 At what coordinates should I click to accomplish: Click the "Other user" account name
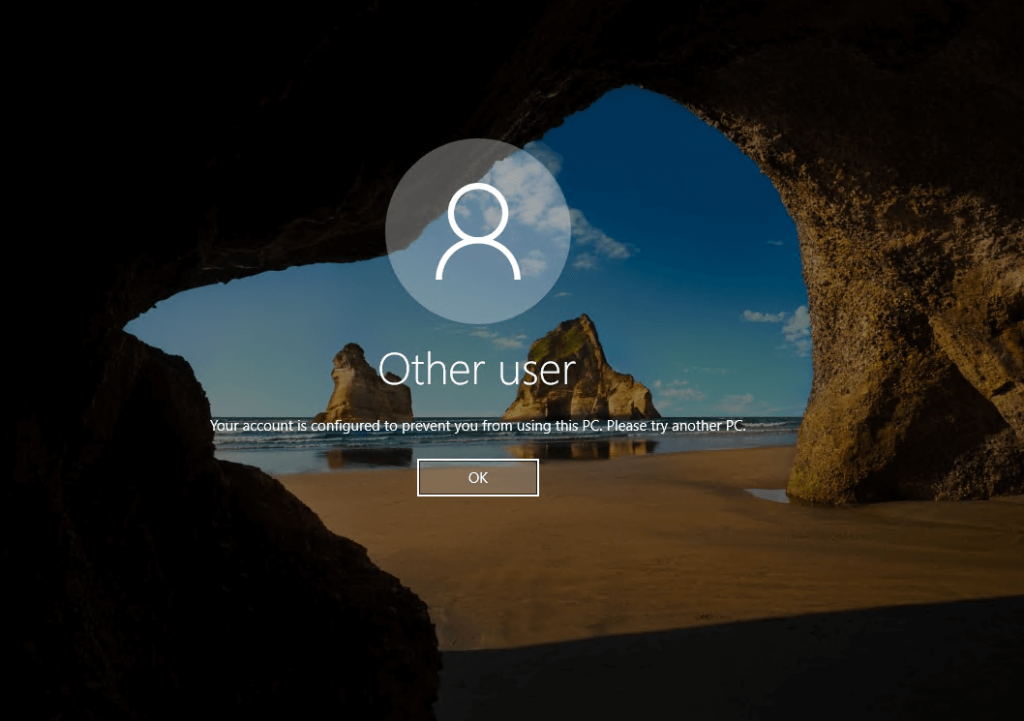pyautogui.click(x=478, y=369)
